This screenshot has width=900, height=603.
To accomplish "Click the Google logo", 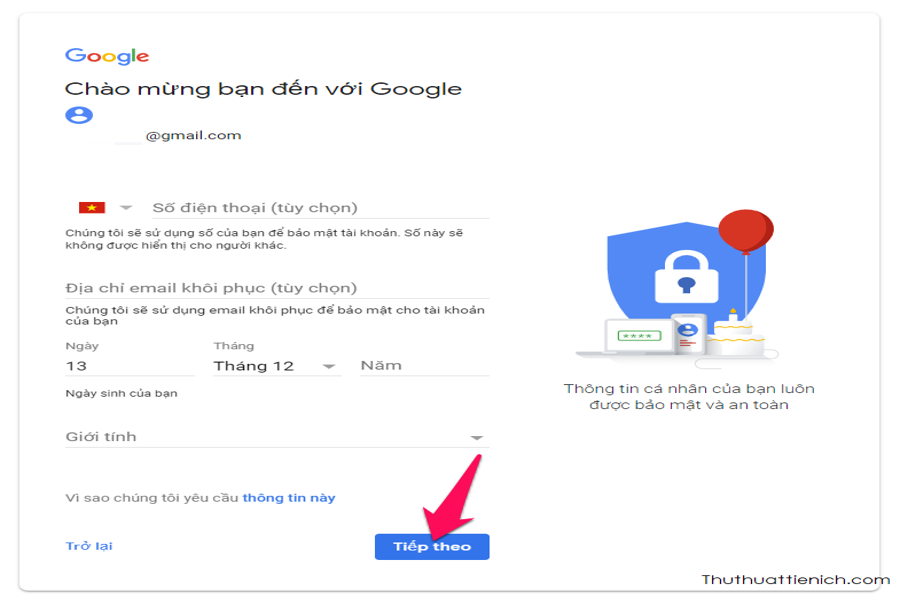I will [x=107, y=56].
